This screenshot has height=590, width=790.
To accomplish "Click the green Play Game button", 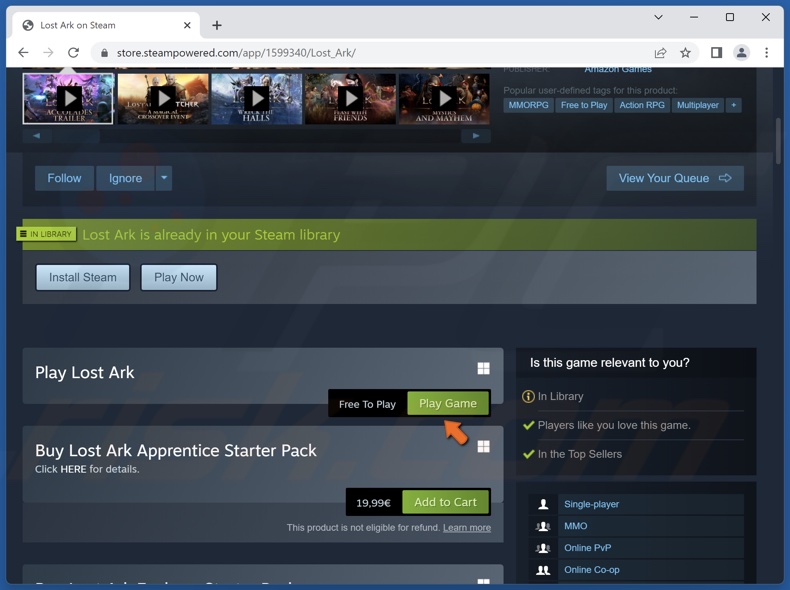I will tap(448, 404).
